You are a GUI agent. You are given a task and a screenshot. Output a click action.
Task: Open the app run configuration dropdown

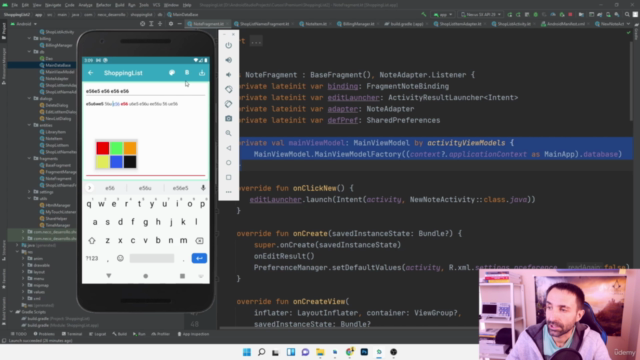[443, 14]
